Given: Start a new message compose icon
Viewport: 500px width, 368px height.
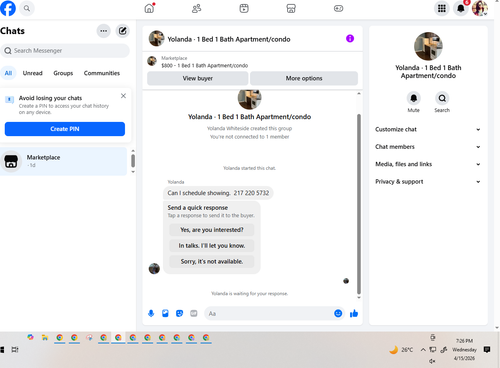Looking at the screenshot, I should pos(123,31).
